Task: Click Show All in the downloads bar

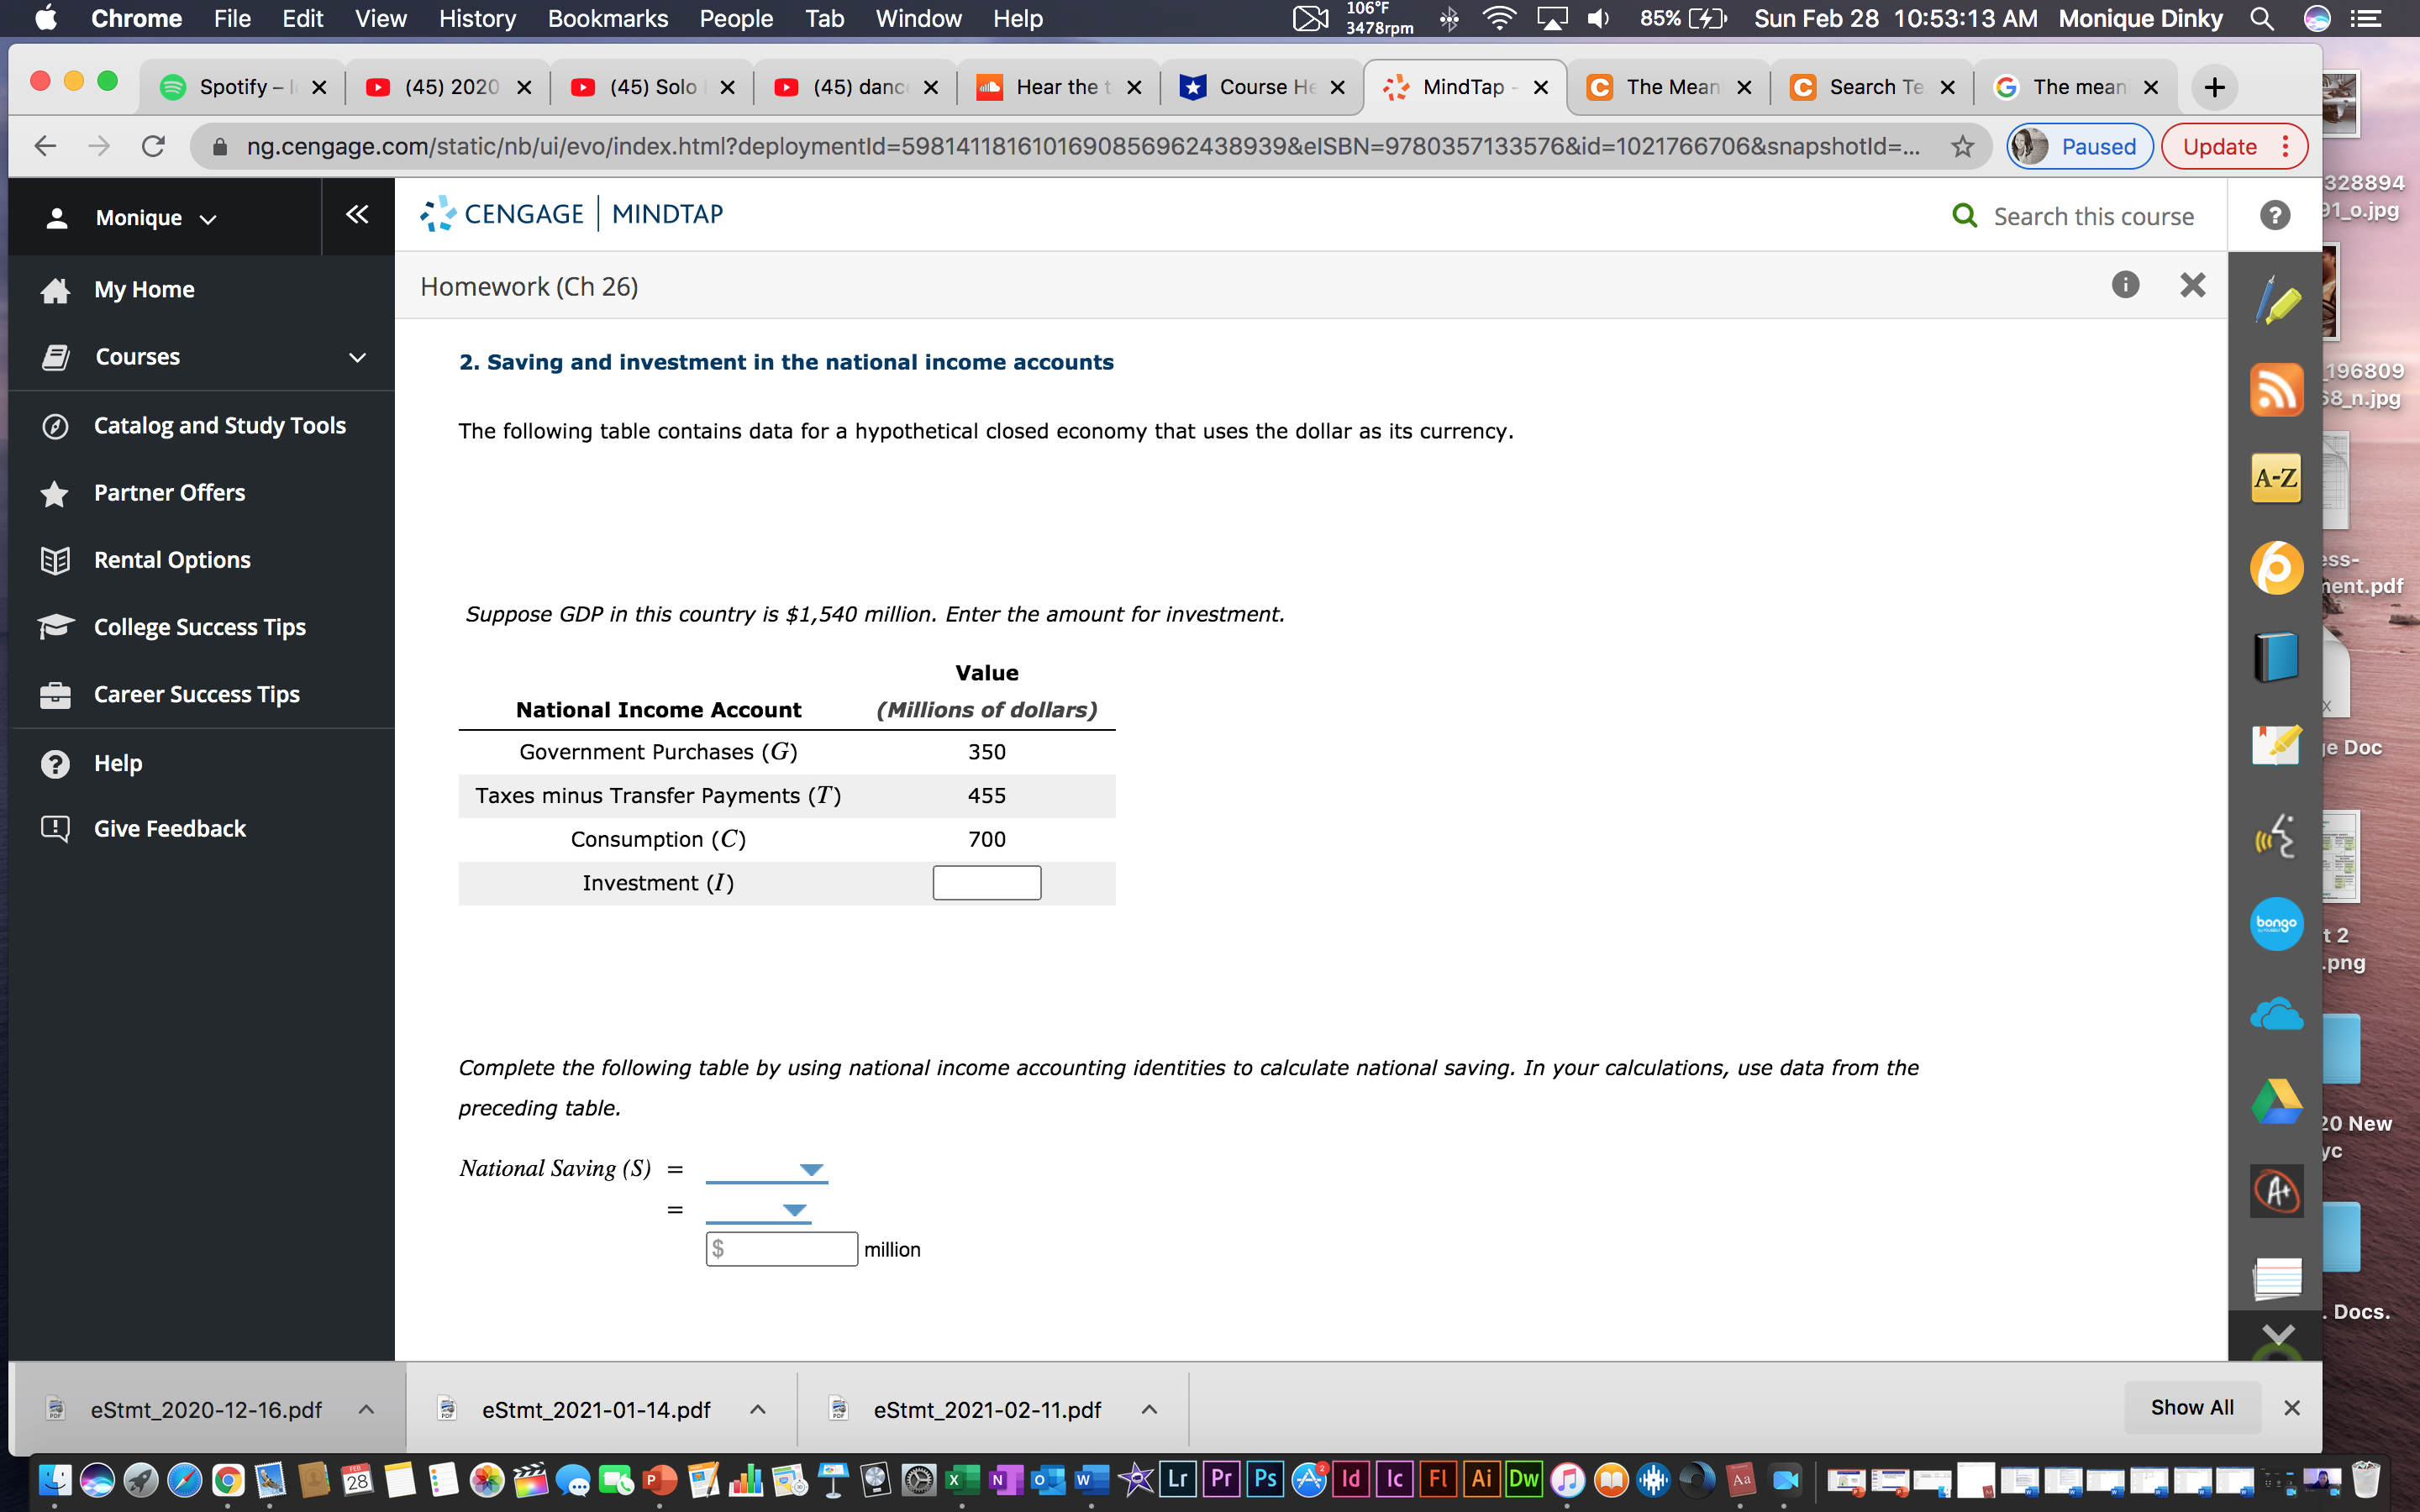Action: (x=2192, y=1406)
